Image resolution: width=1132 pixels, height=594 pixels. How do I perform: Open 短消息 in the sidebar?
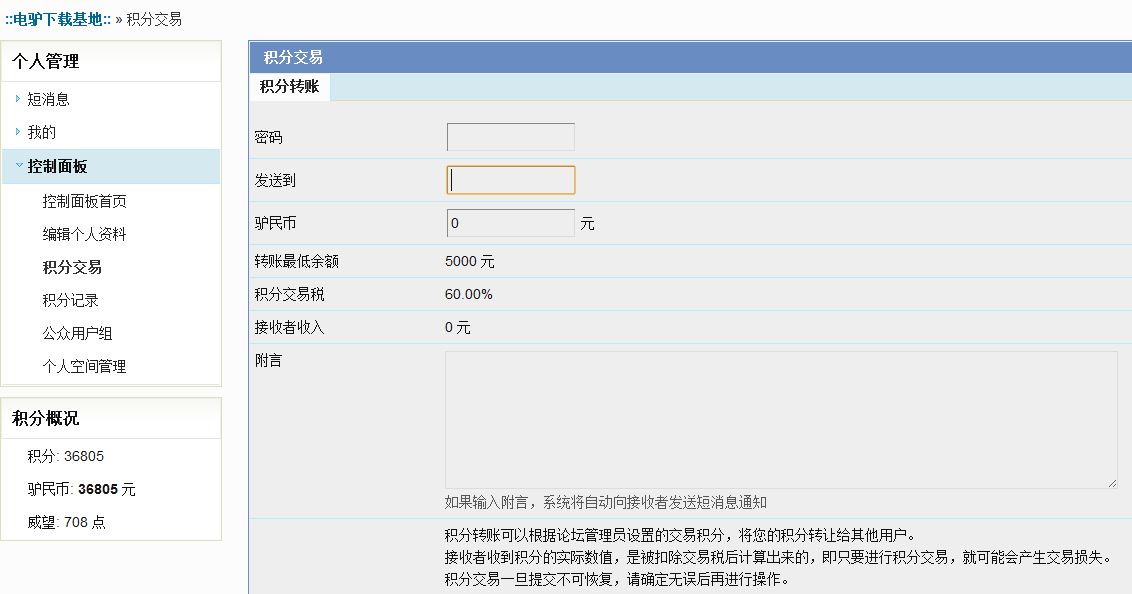point(48,100)
